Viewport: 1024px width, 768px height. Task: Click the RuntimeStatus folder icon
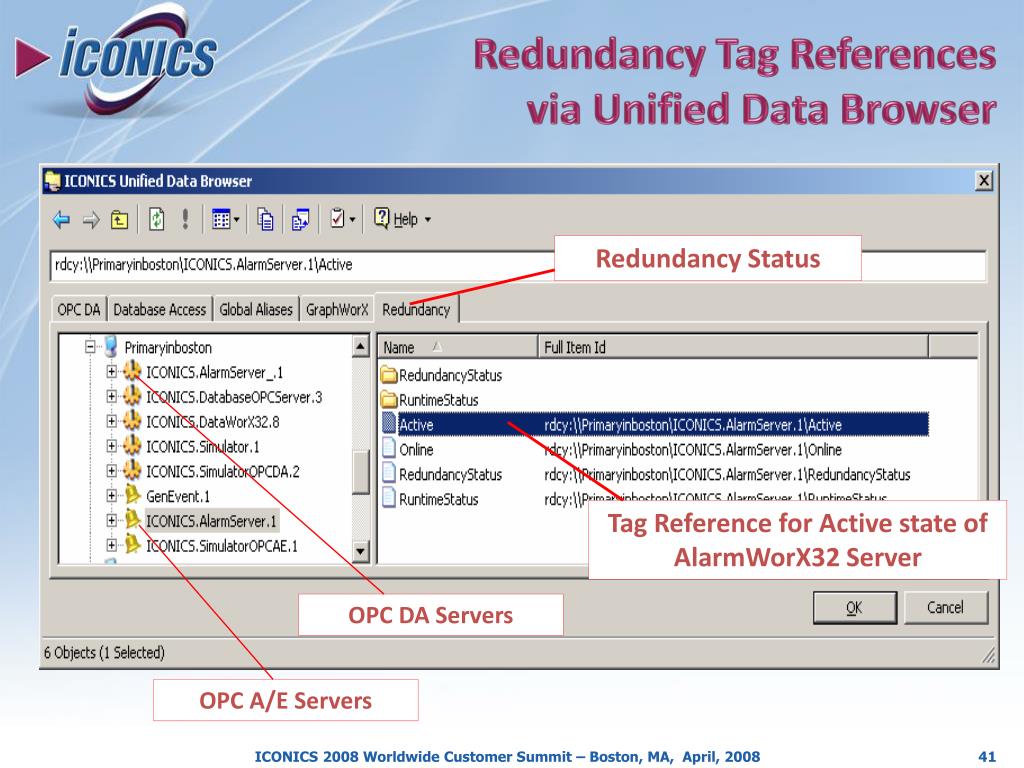point(389,400)
